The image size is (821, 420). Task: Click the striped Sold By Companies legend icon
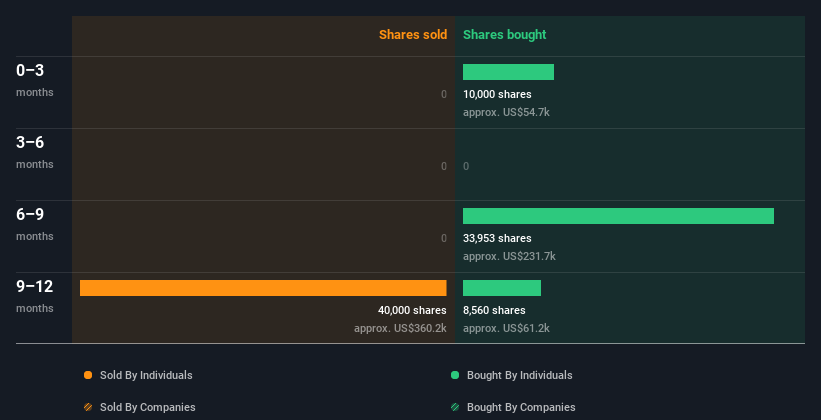coord(88,407)
